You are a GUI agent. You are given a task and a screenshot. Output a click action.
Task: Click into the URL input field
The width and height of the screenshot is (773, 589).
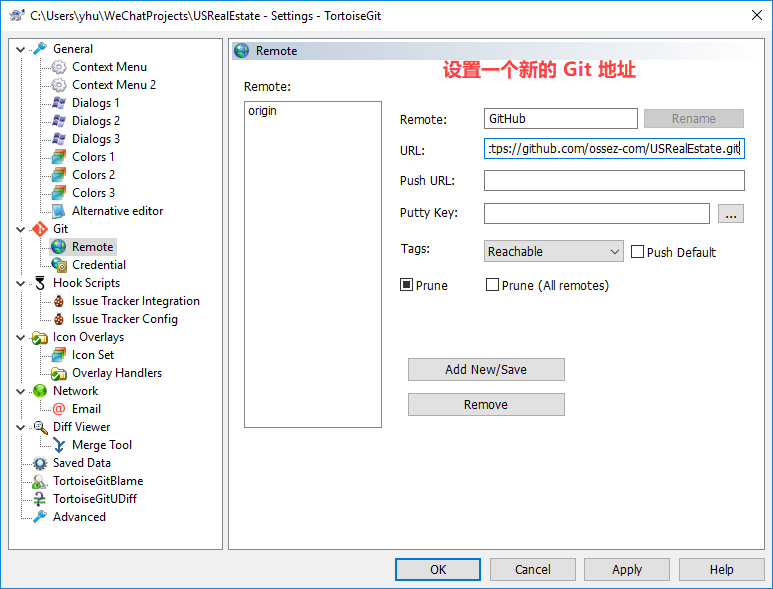coord(614,149)
